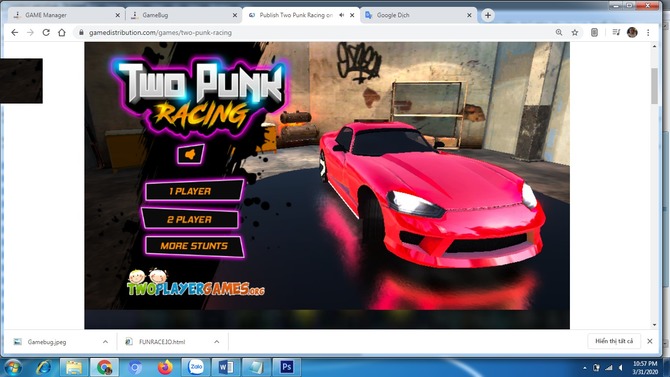The width and height of the screenshot is (670, 377).
Task: Start the 1 Player mode
Action: pos(194,191)
